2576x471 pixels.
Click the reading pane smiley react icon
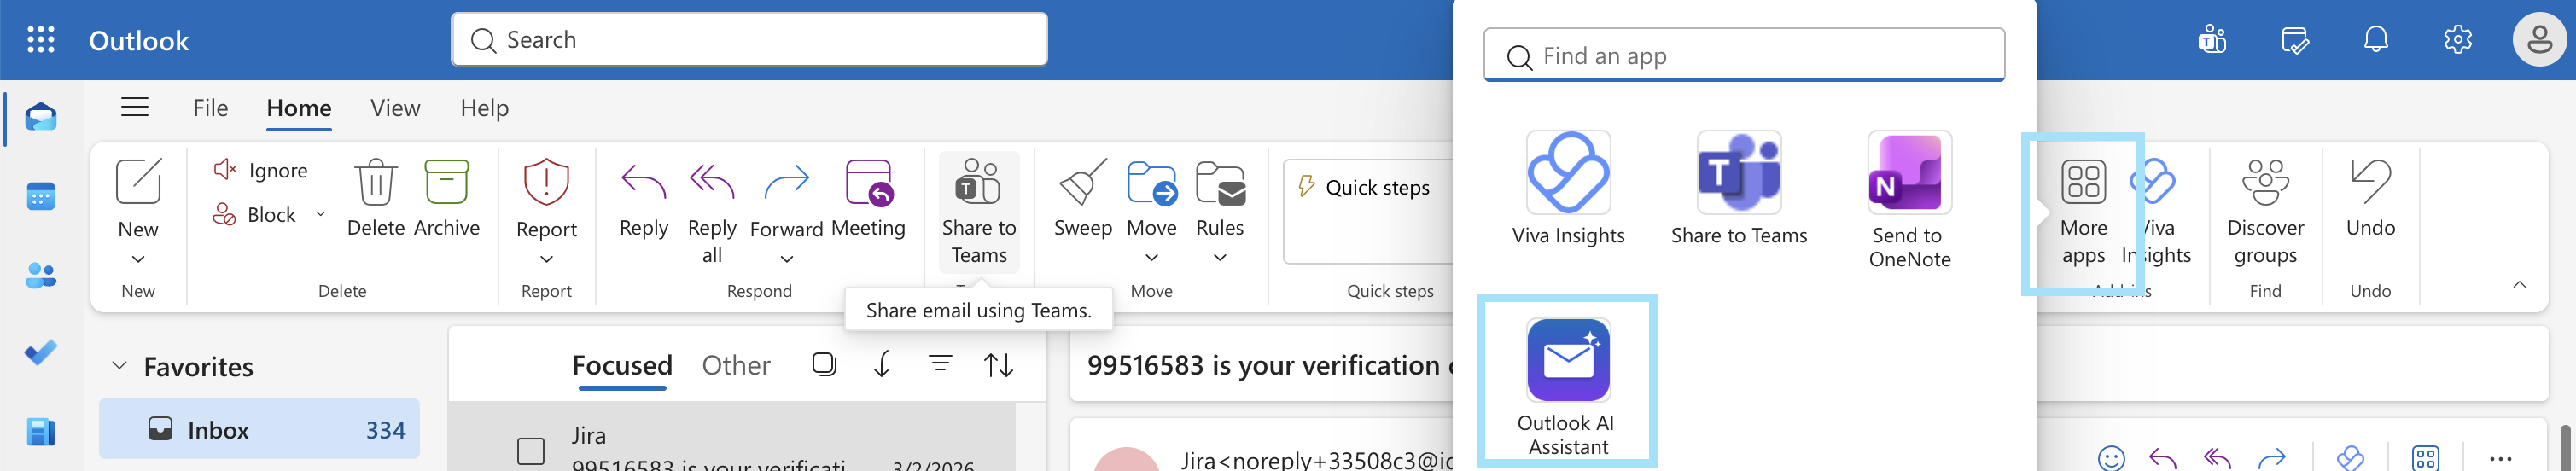pos(2111,459)
